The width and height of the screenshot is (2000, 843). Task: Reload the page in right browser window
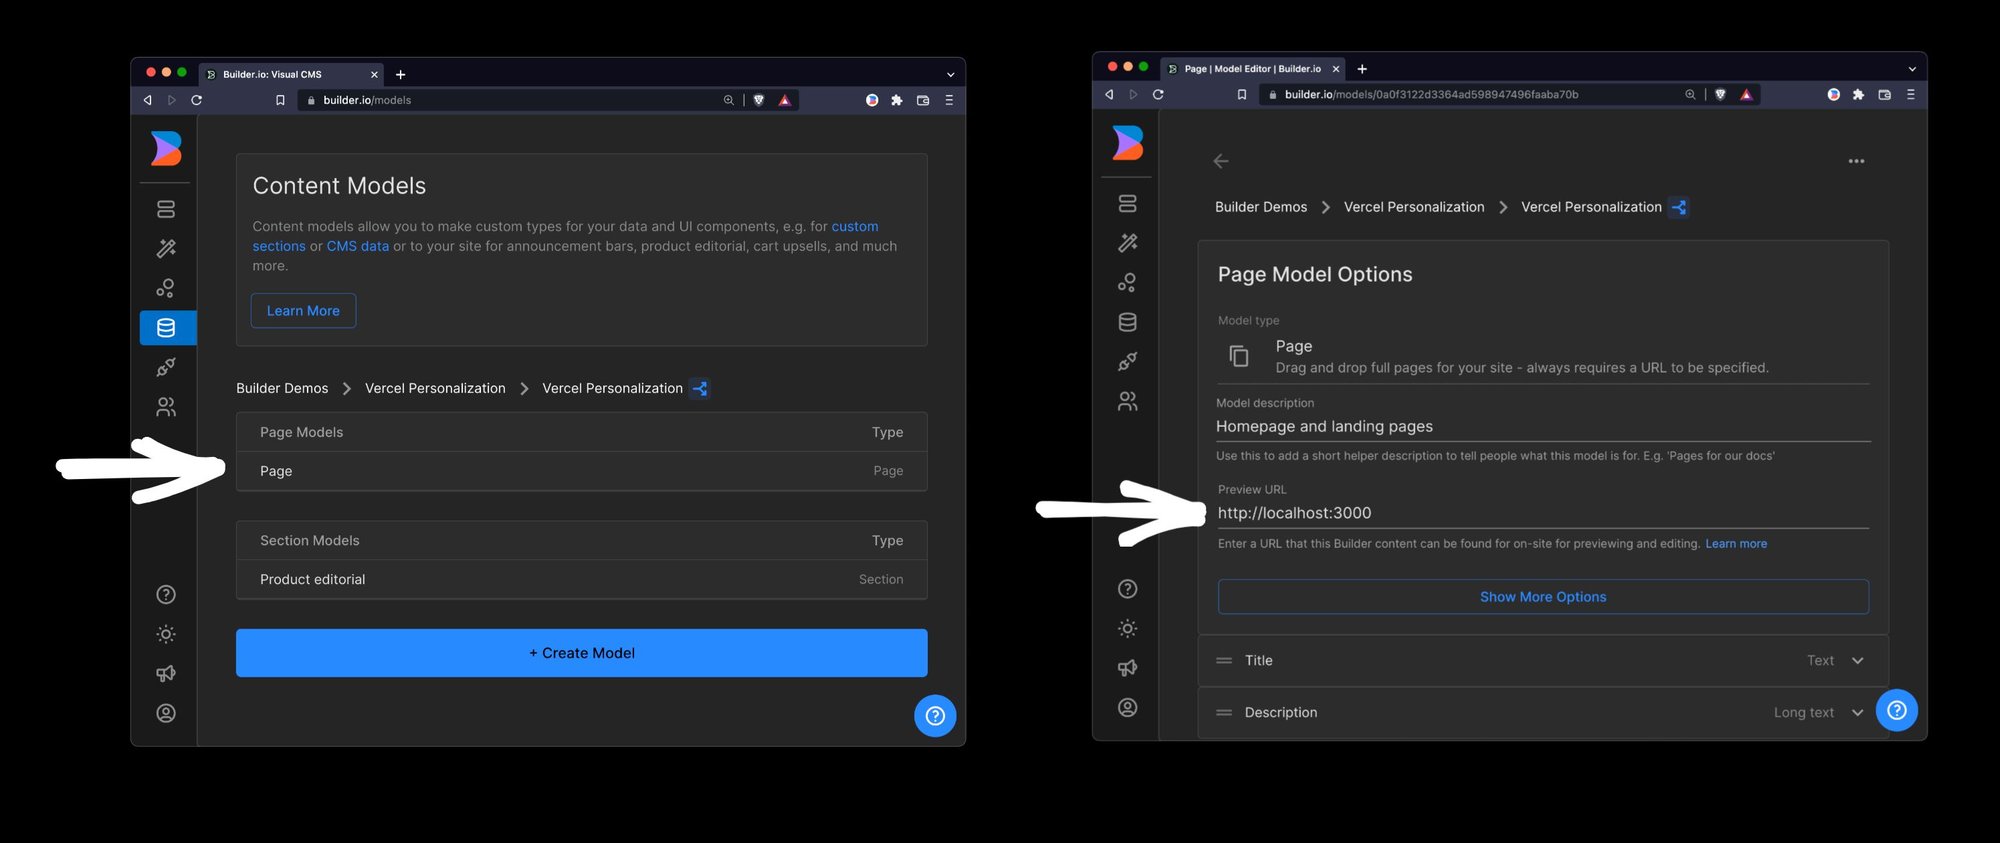[x=1158, y=94]
